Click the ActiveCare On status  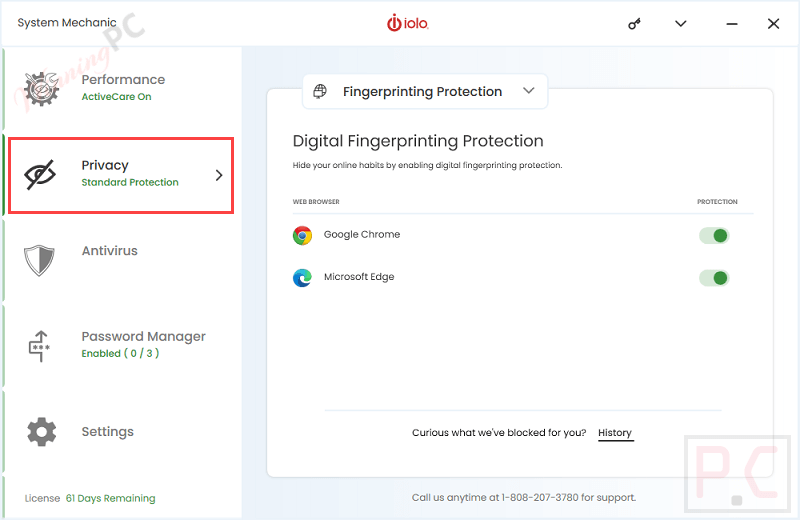(x=116, y=96)
